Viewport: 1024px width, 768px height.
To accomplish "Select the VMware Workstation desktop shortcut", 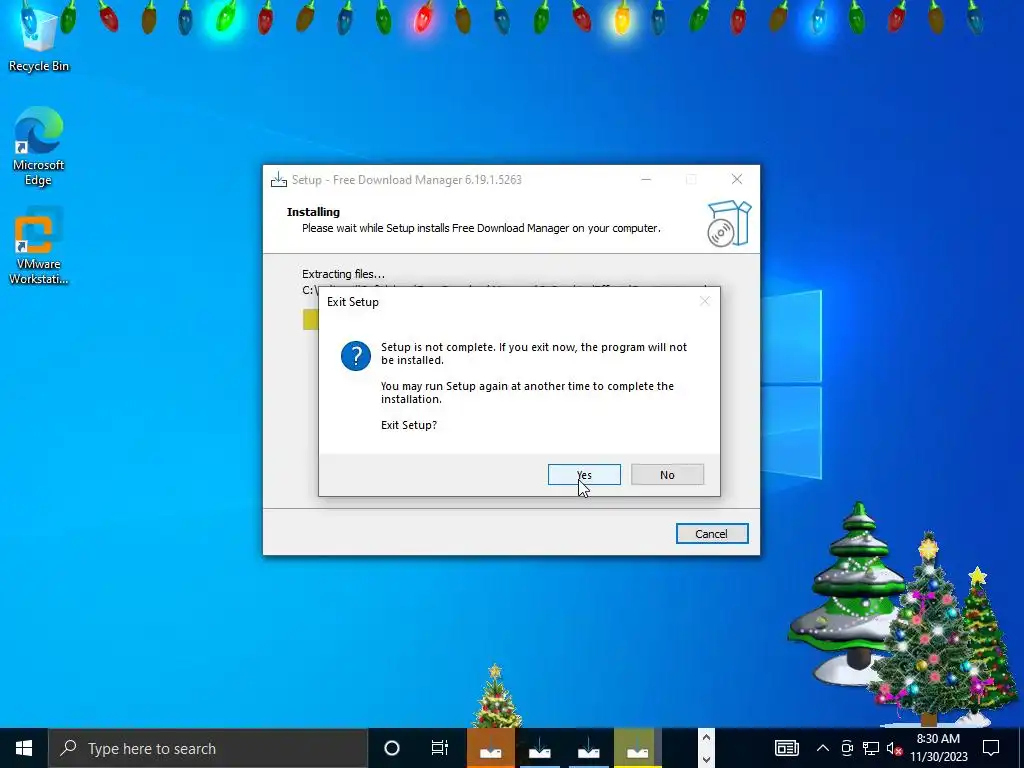I will click(x=39, y=246).
